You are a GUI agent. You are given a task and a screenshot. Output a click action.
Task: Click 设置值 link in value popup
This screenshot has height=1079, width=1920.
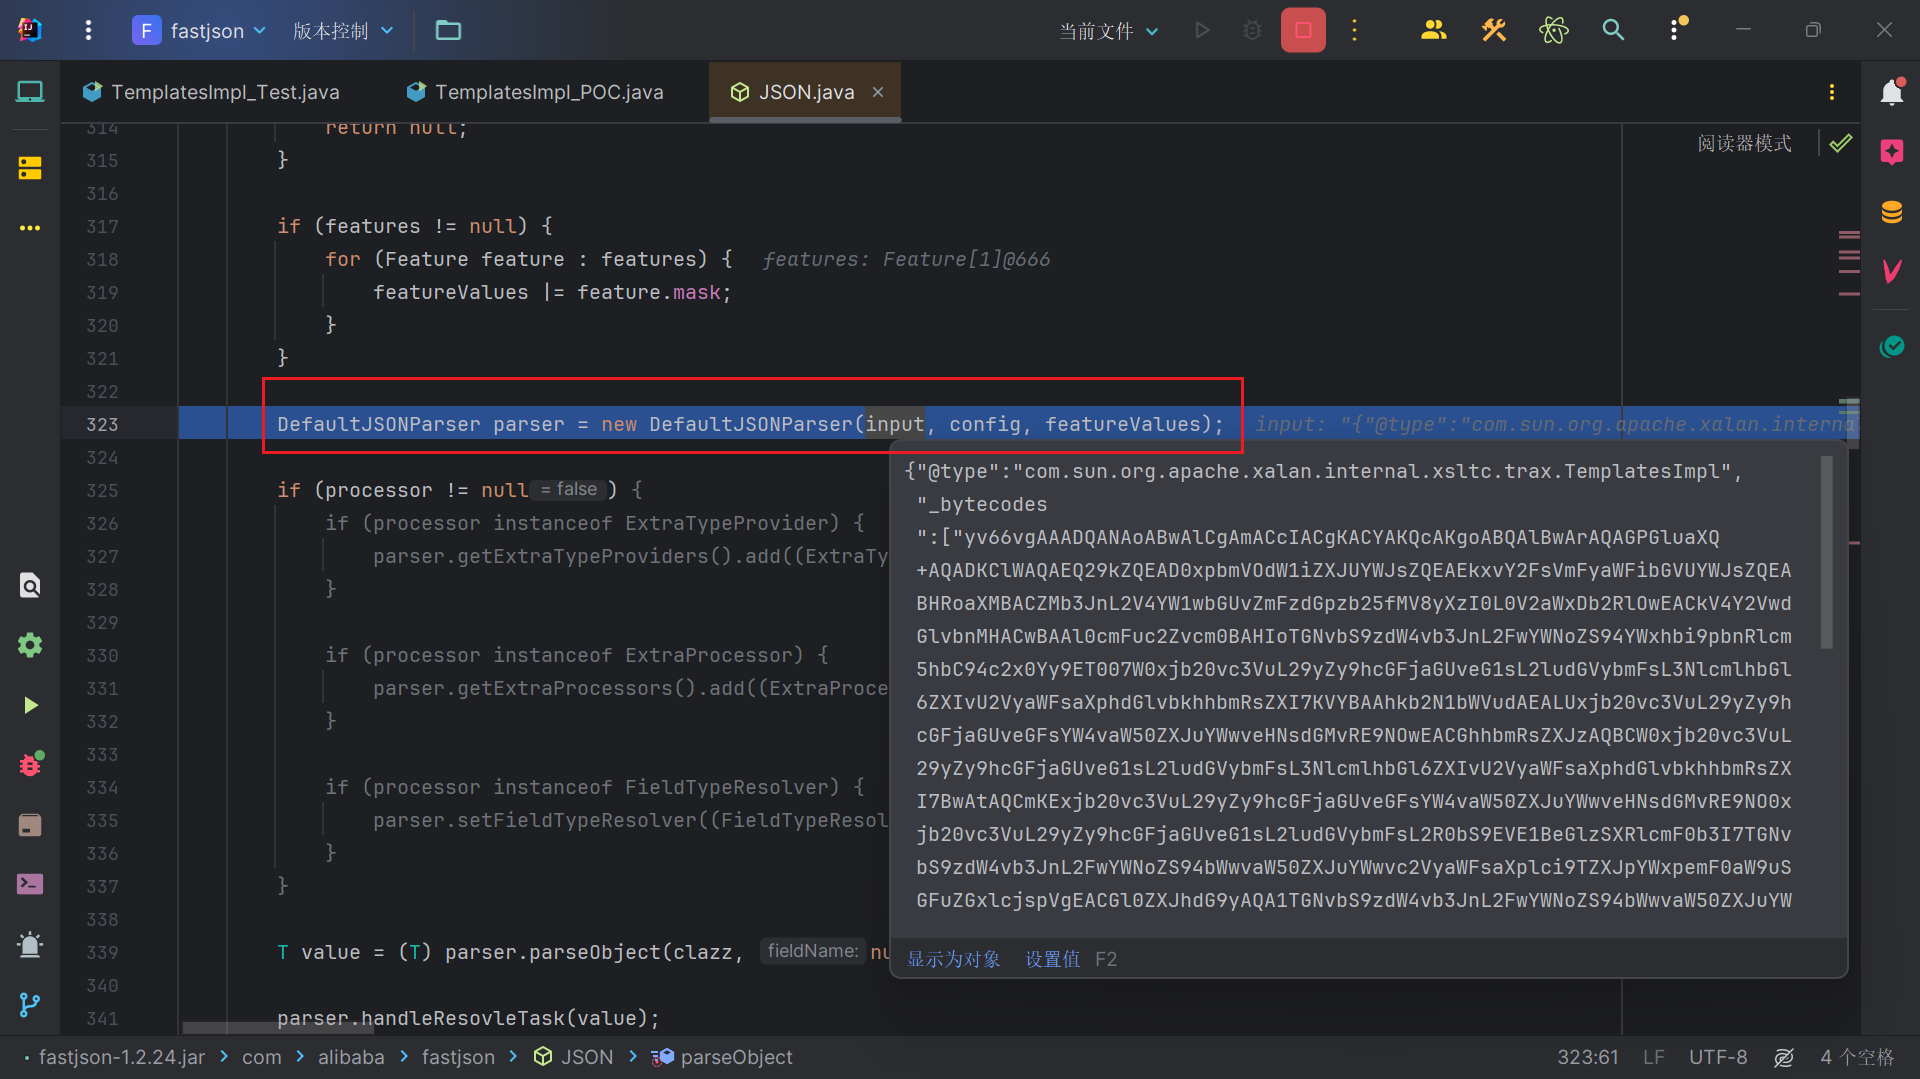pyautogui.click(x=1052, y=959)
